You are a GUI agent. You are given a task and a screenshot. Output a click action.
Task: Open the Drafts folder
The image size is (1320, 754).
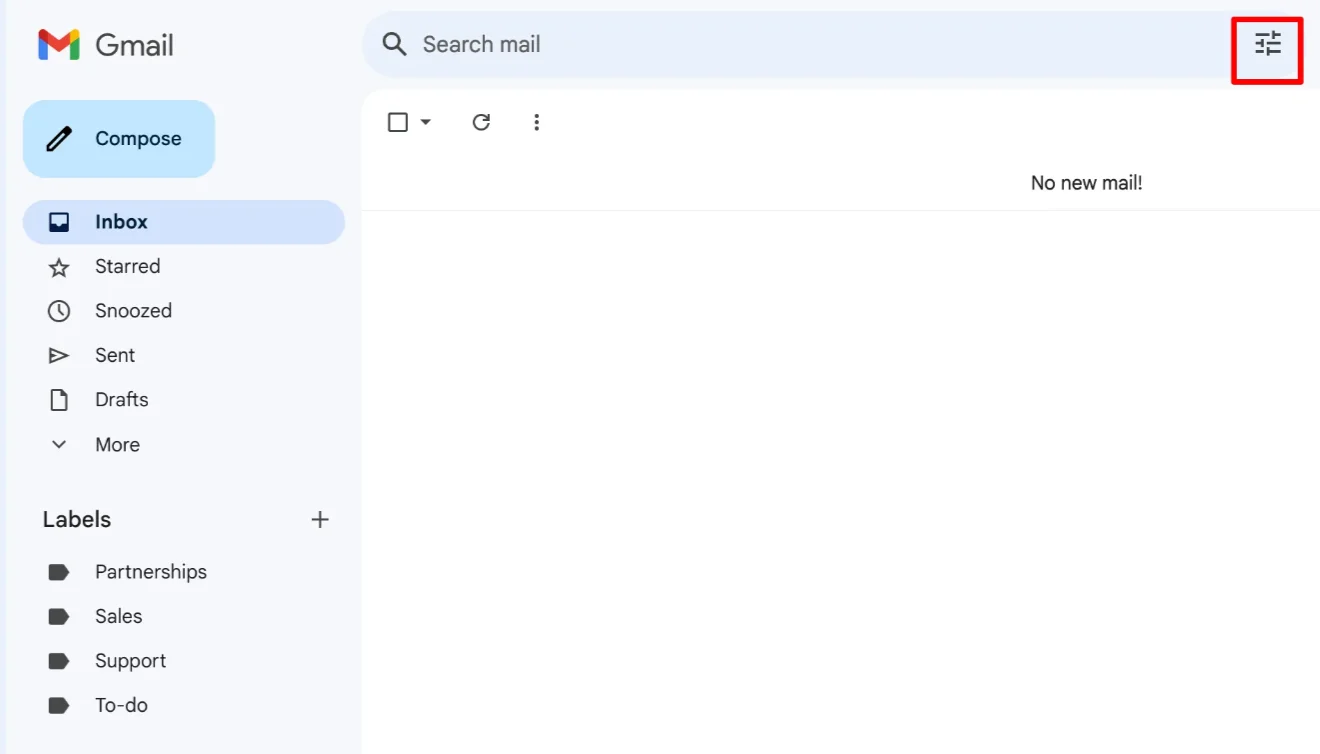(x=121, y=399)
